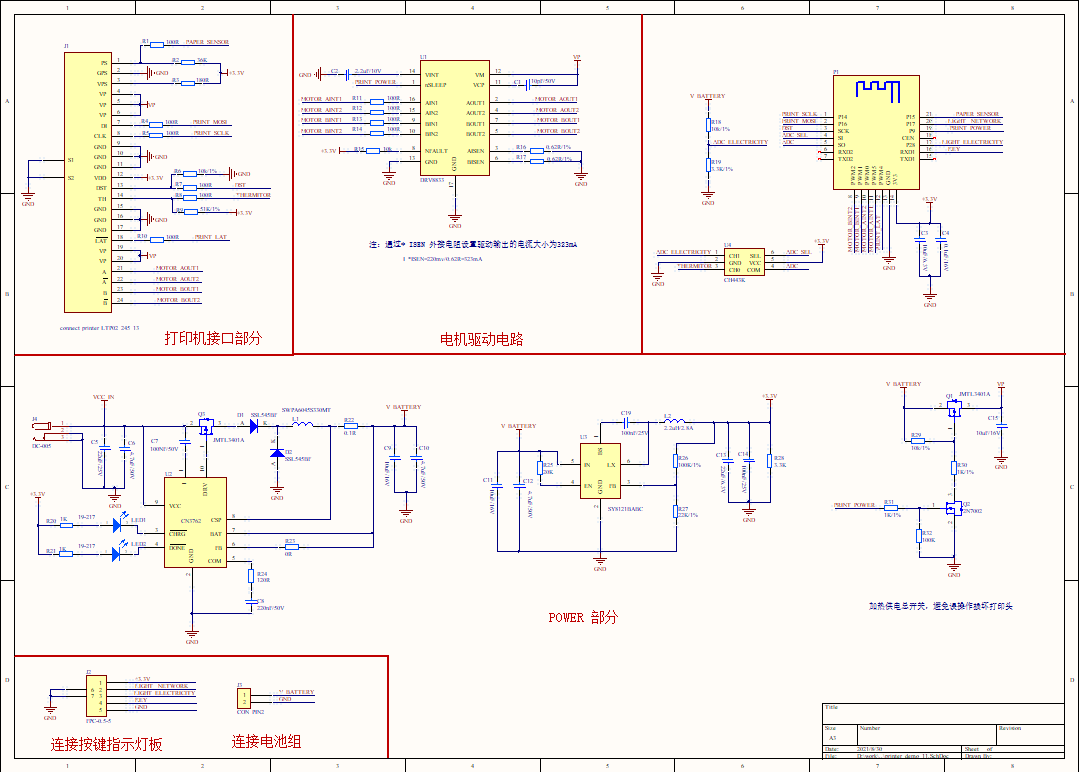Select the LIGHT_NETWORK label at J2

point(162,686)
